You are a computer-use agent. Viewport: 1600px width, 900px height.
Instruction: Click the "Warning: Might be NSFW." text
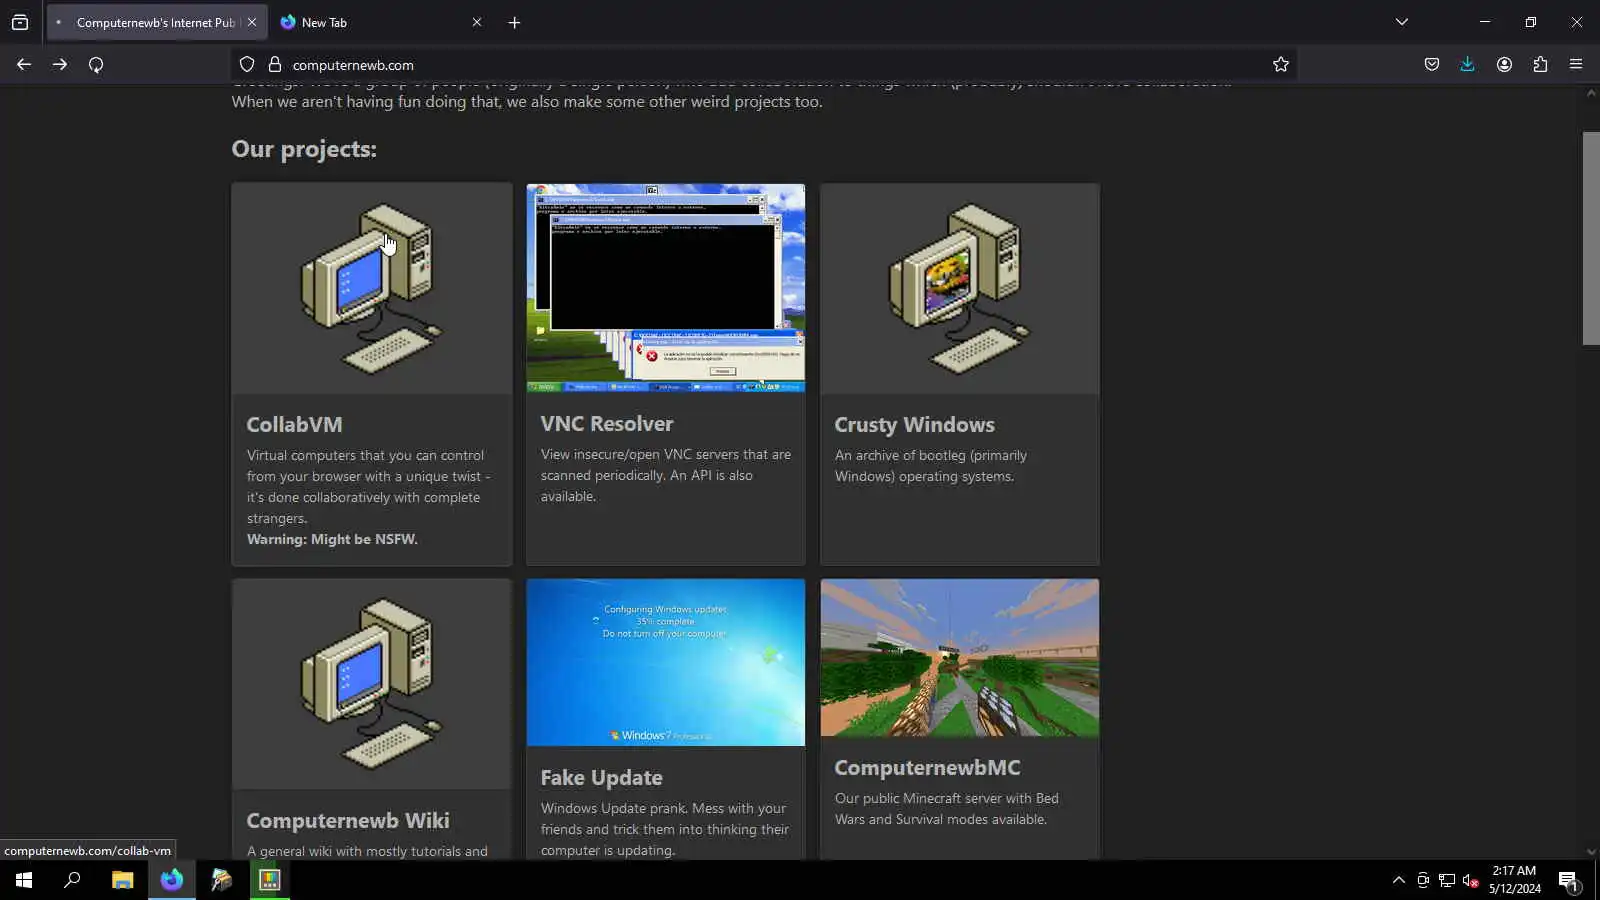332,540
